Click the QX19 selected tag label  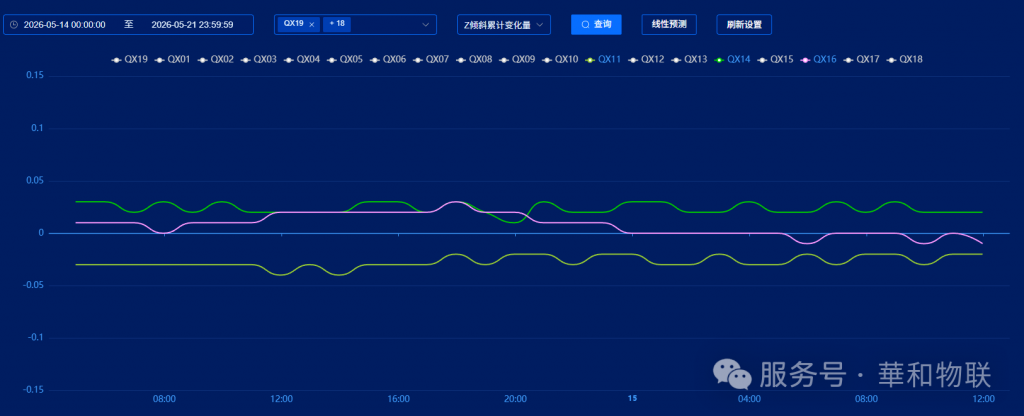[x=293, y=24]
